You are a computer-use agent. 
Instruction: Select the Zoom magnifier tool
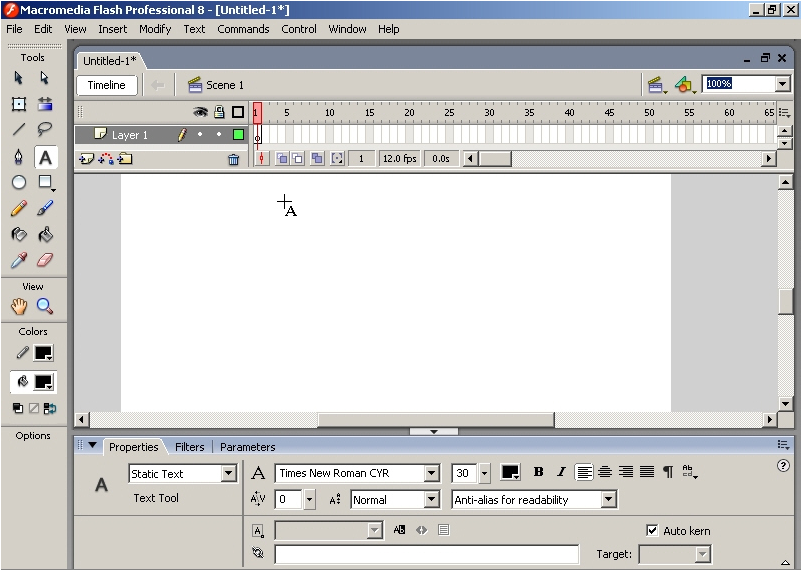click(45, 307)
